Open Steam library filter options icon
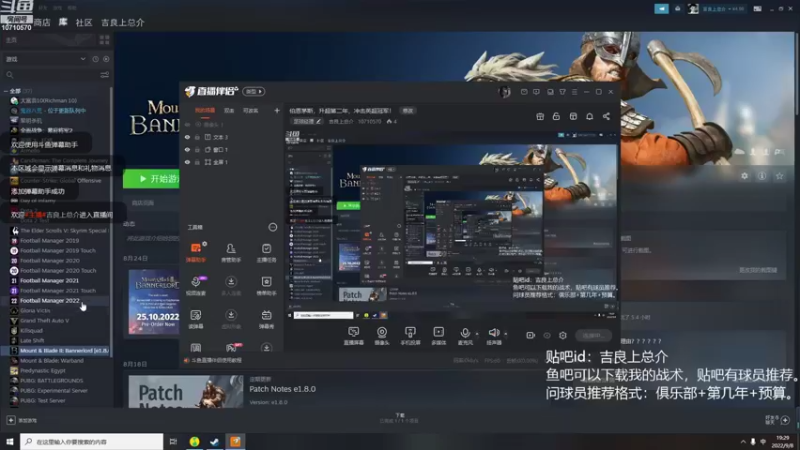This screenshot has height=450, width=800. (105, 75)
